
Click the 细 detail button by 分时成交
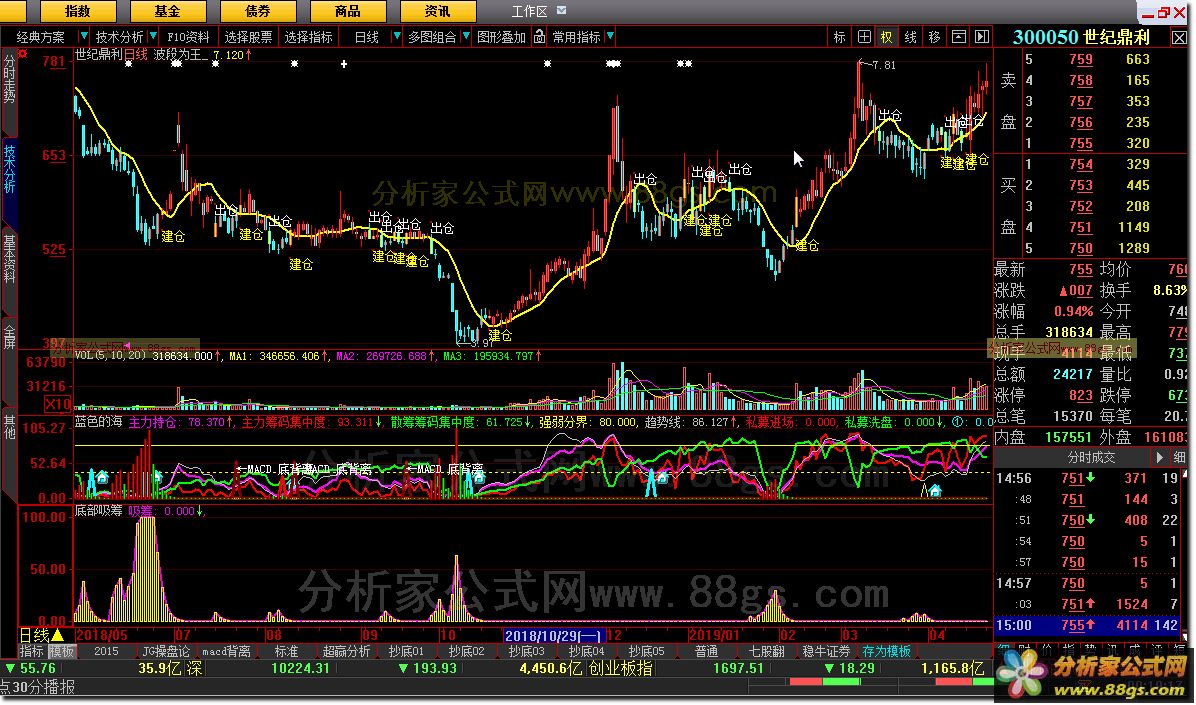[1180, 457]
